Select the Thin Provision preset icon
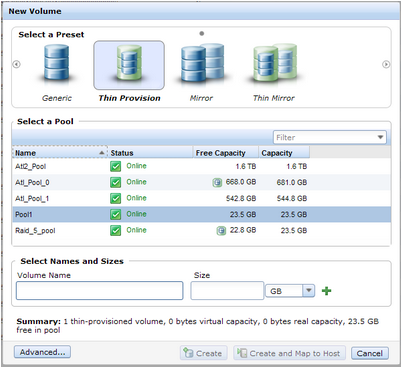Image resolution: width=402 pixels, height=368 pixels. pos(129,65)
